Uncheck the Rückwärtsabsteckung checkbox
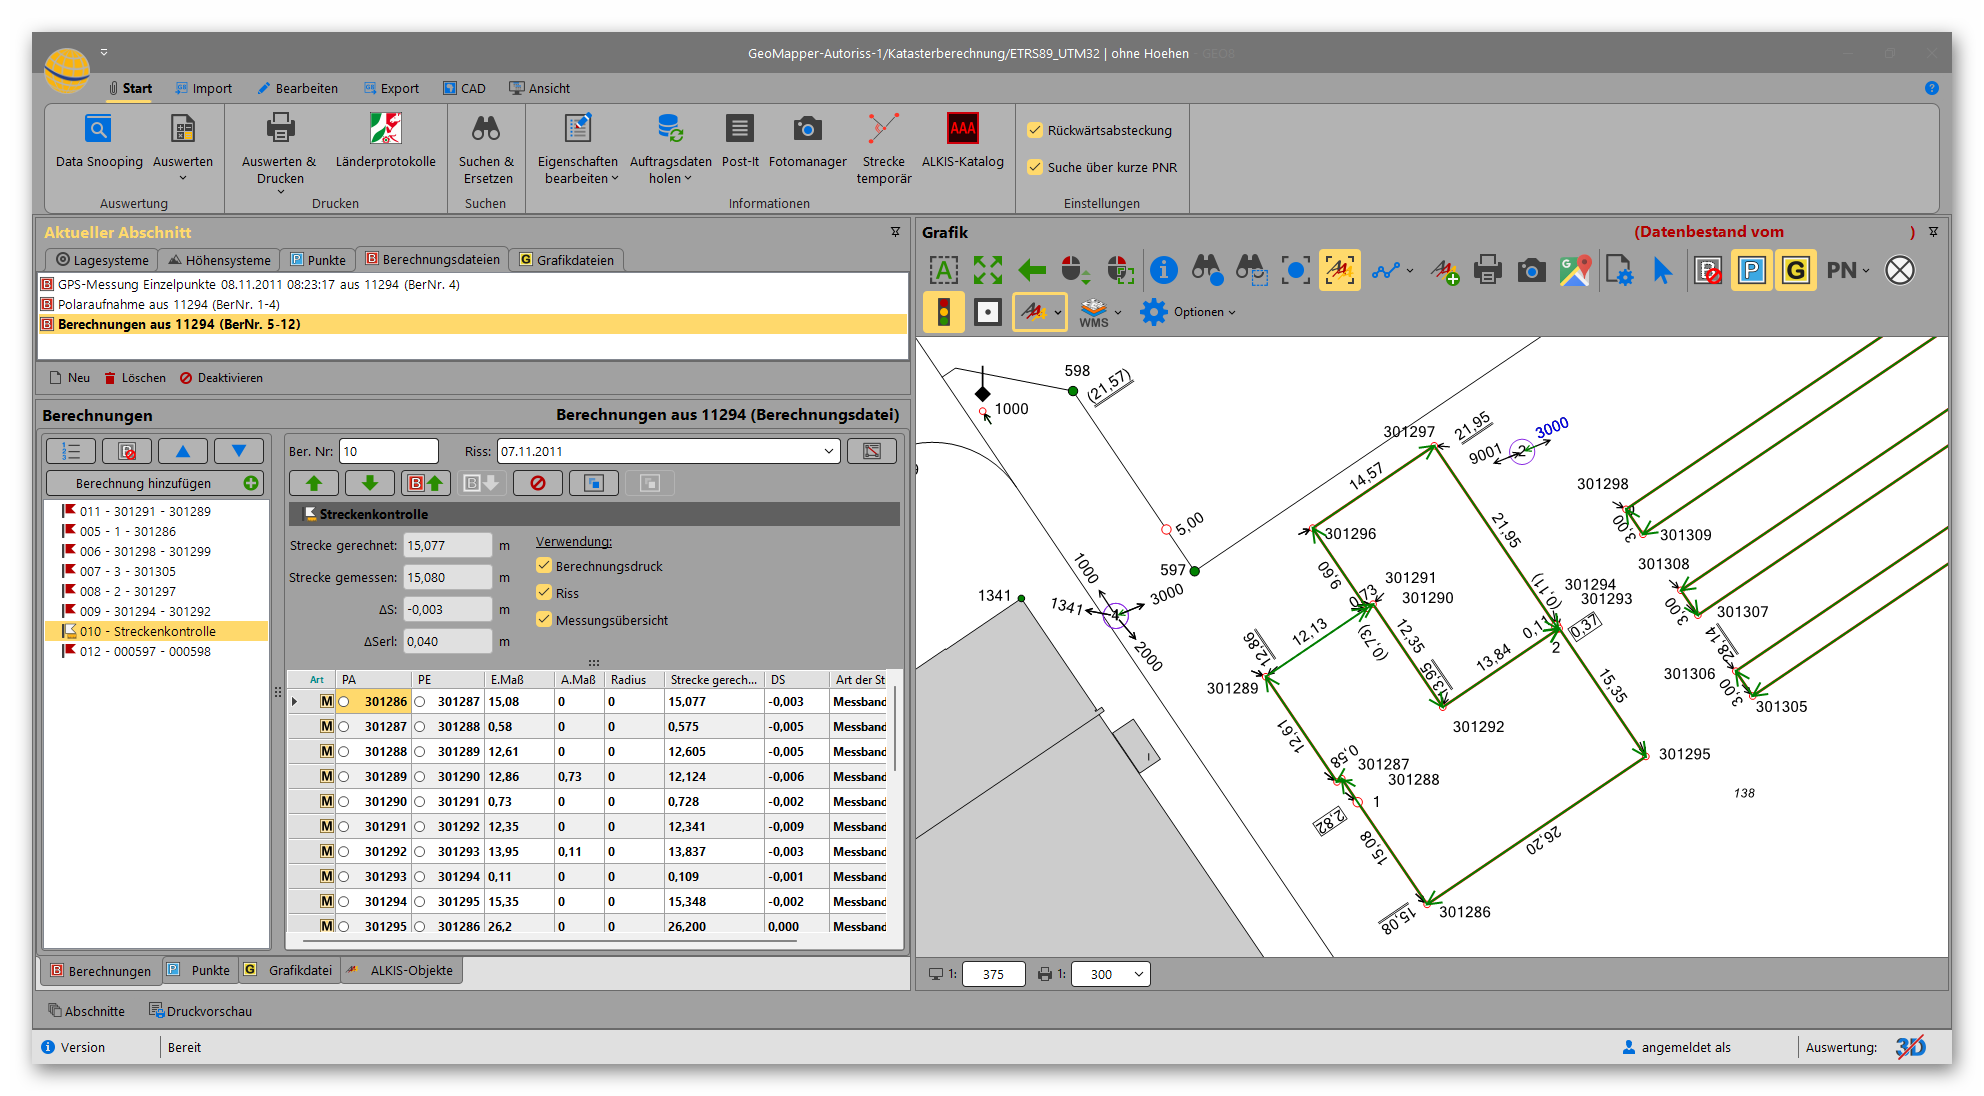The width and height of the screenshot is (1984, 1096). [x=1036, y=130]
